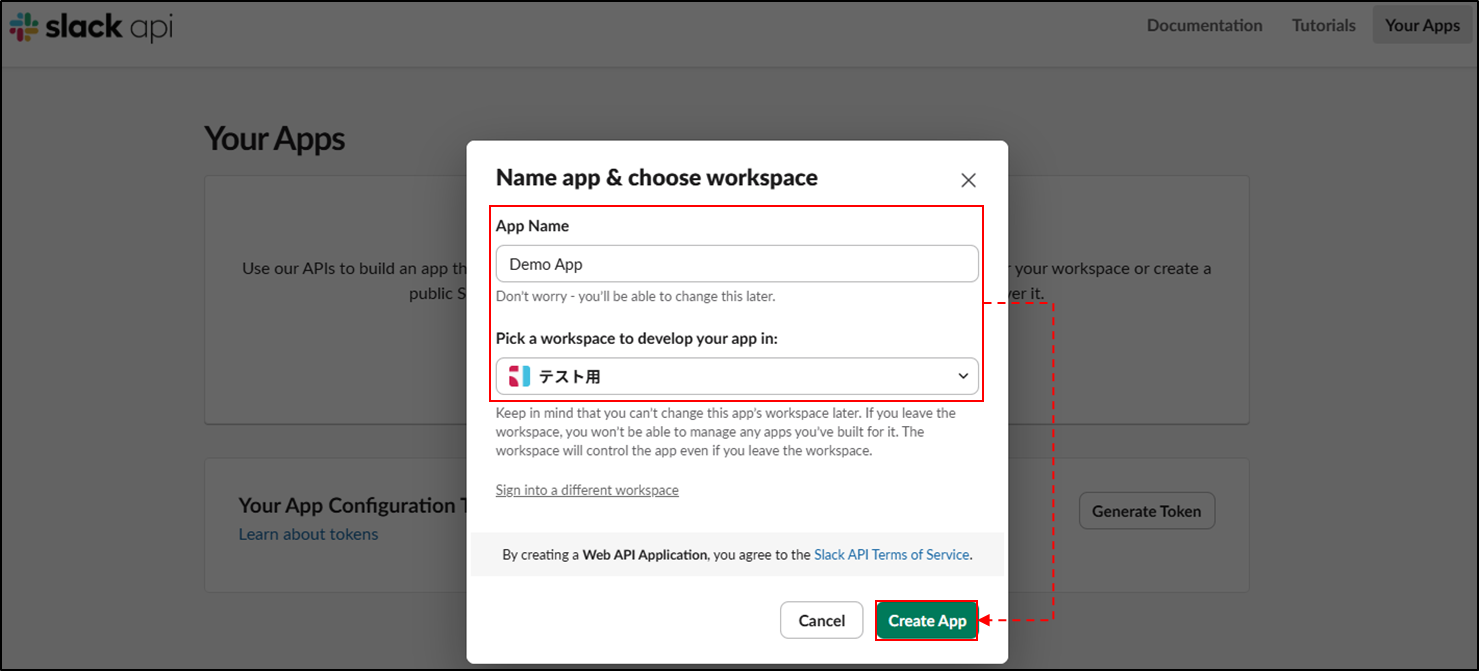Click the Generate Token button
This screenshot has height=671, width=1479.
[x=1146, y=511]
